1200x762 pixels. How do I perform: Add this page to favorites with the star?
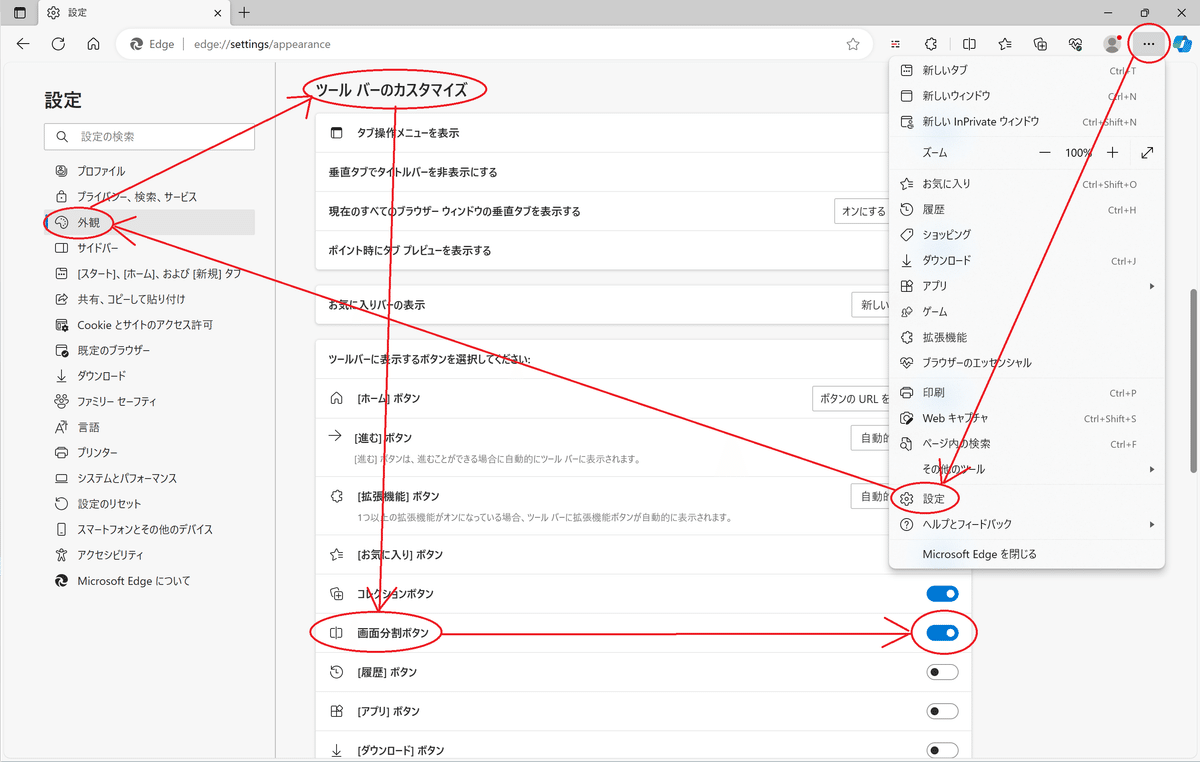853,44
